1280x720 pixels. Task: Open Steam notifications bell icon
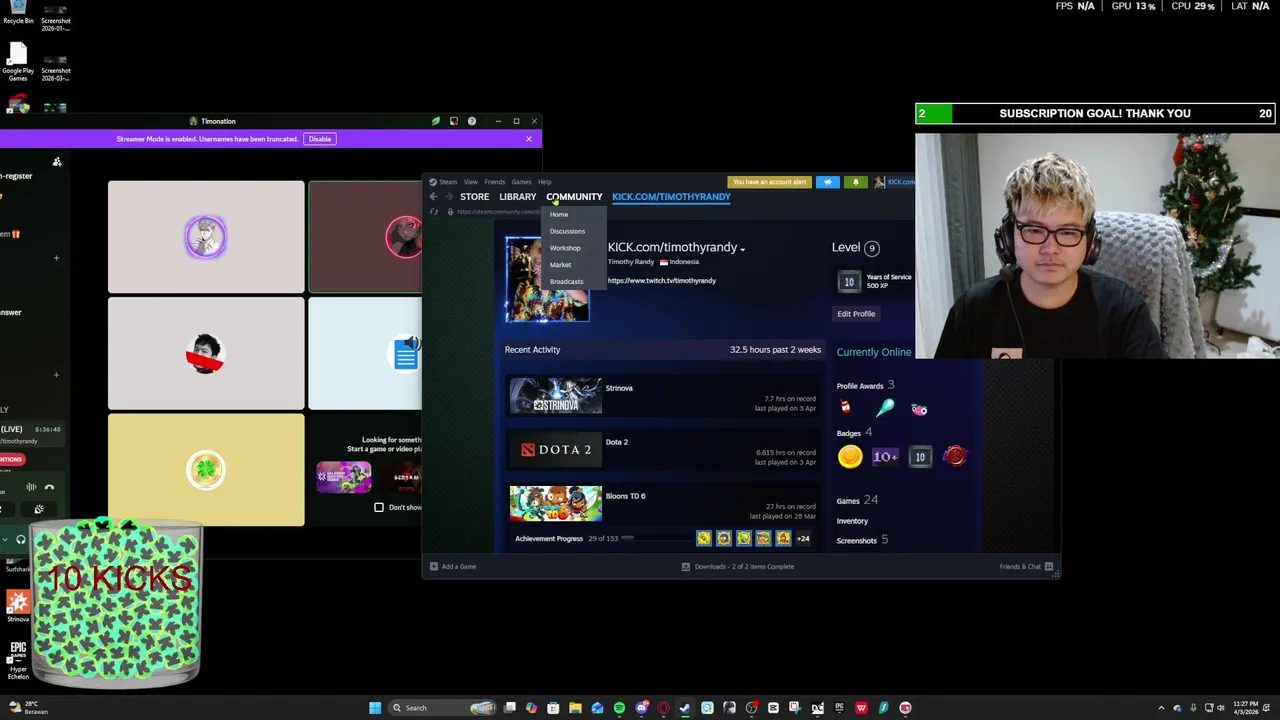pos(855,182)
